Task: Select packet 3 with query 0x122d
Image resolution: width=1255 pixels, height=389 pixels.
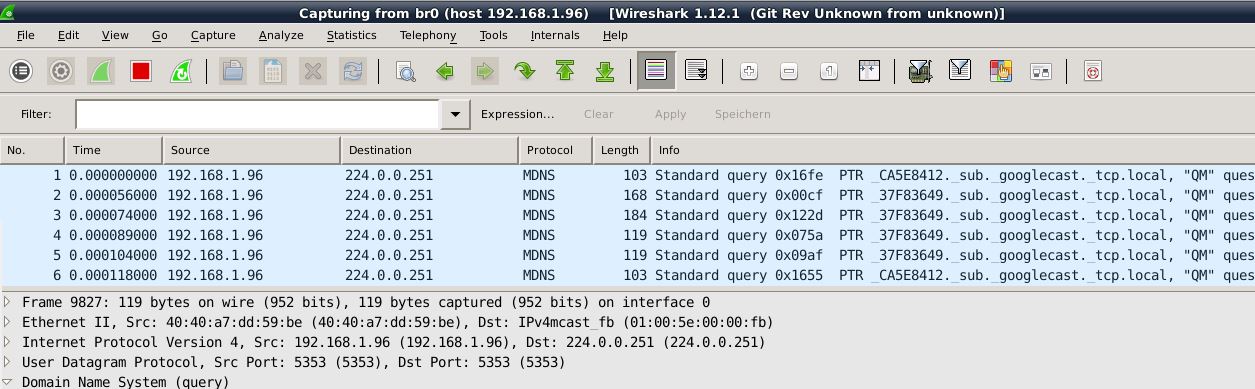Action: [x=627, y=215]
